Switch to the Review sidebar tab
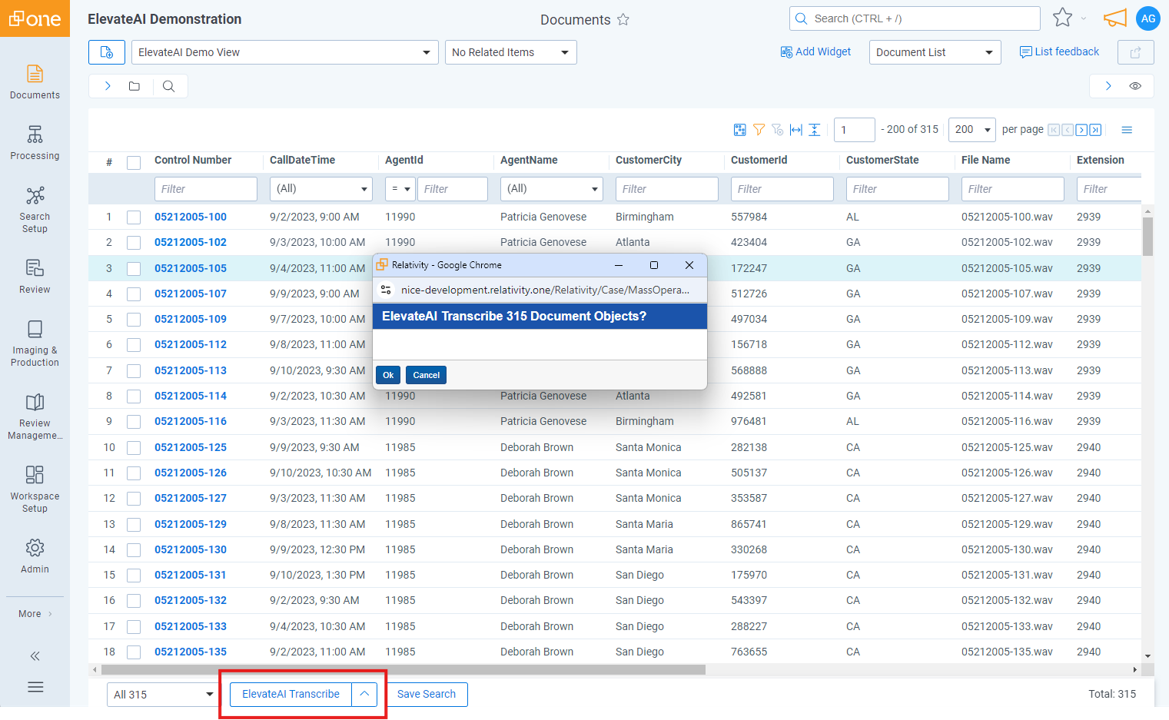The image size is (1169, 720). [34, 277]
